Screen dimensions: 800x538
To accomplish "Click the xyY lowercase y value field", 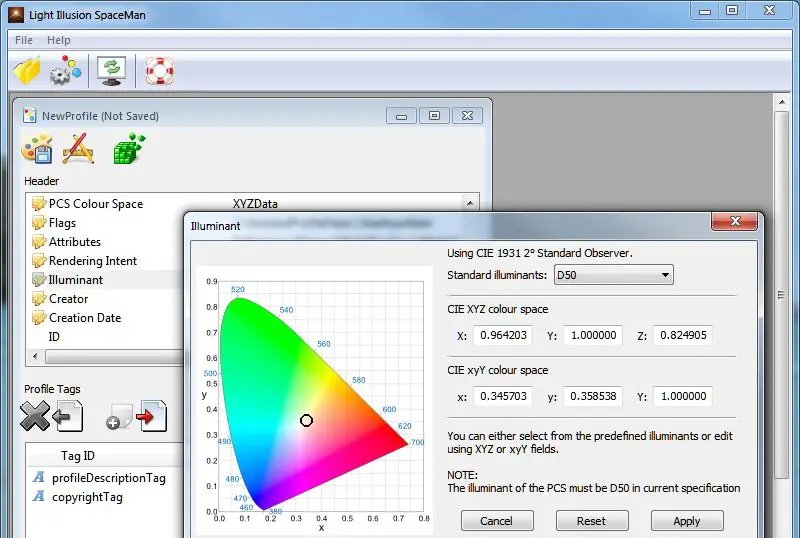I will pyautogui.click(x=593, y=396).
